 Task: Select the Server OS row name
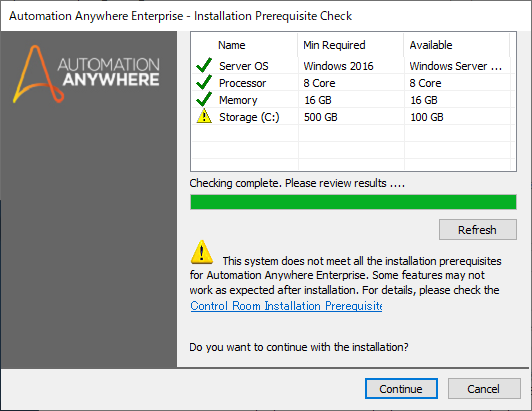244,66
